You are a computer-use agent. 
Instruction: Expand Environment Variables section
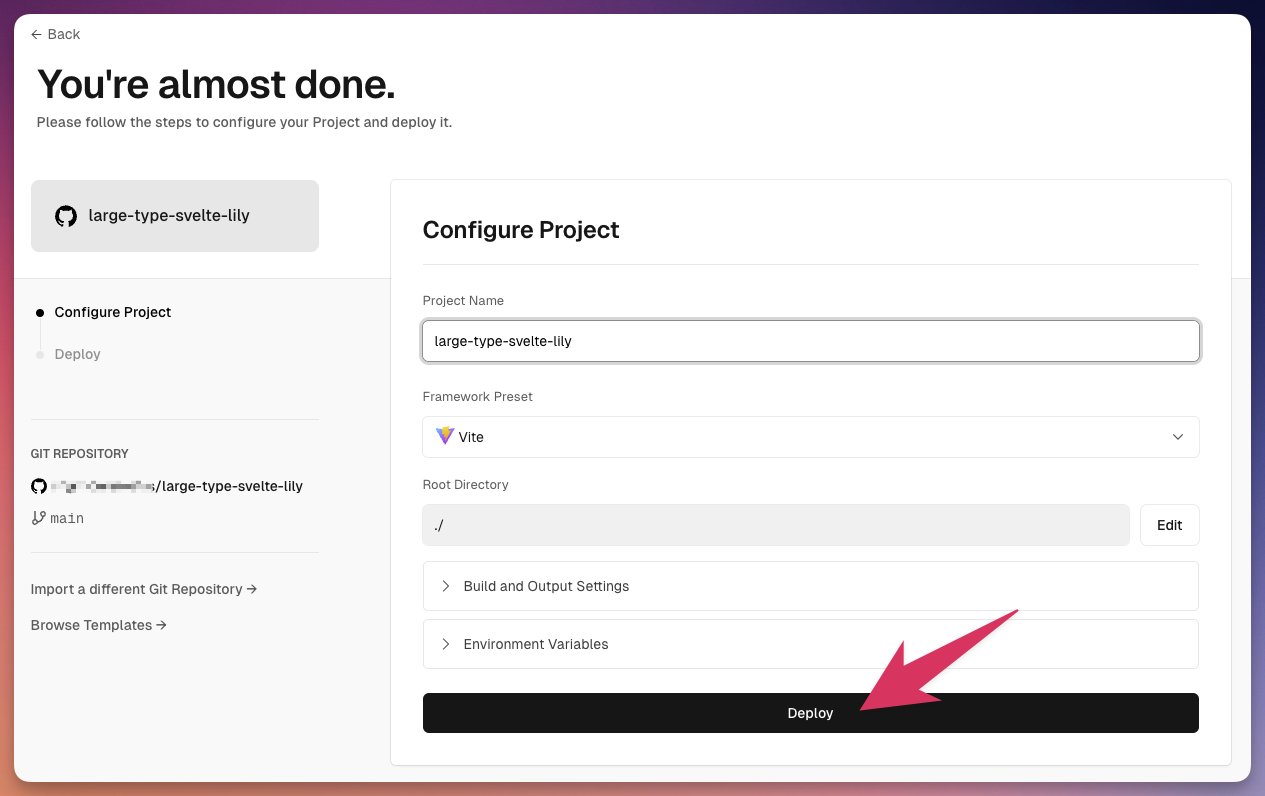pos(811,644)
